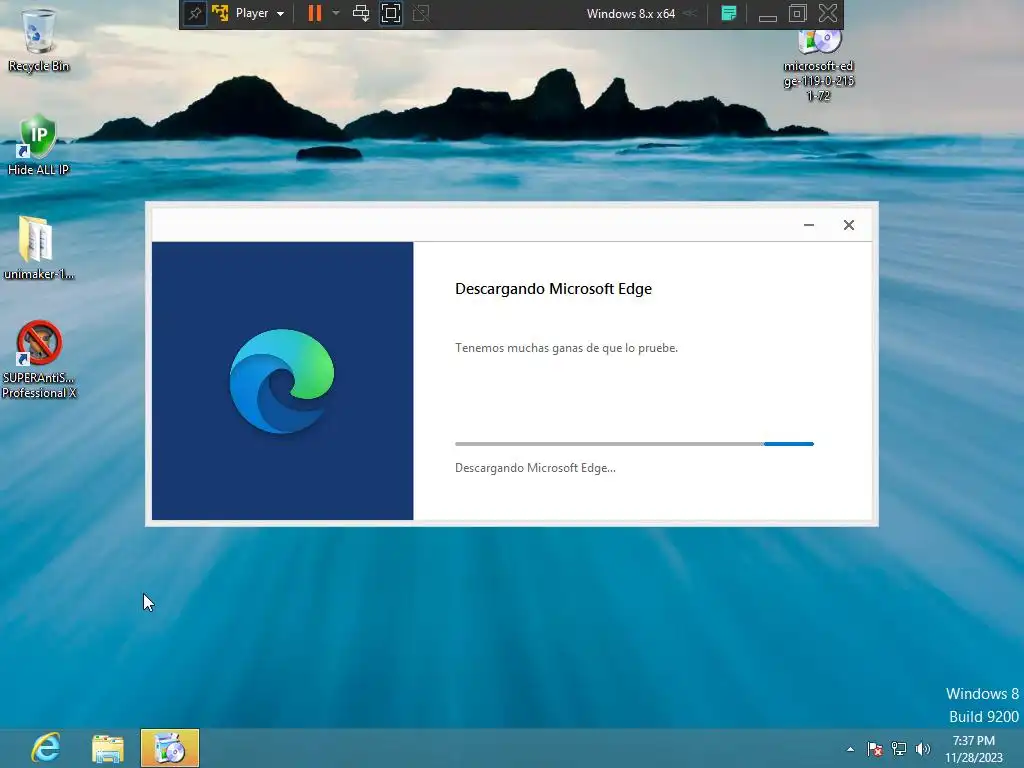Screen dimensions: 1024x768
Task: Open File Explorer from the taskbar
Action: 108,748
